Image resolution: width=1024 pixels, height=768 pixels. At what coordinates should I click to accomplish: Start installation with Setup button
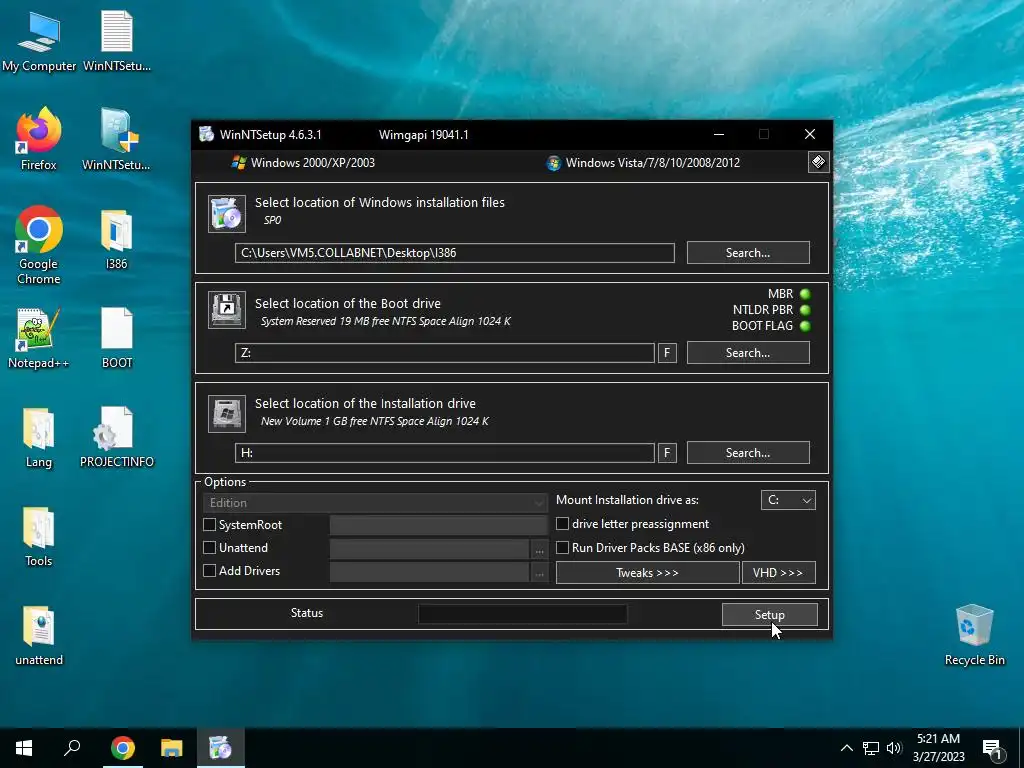[x=769, y=615]
